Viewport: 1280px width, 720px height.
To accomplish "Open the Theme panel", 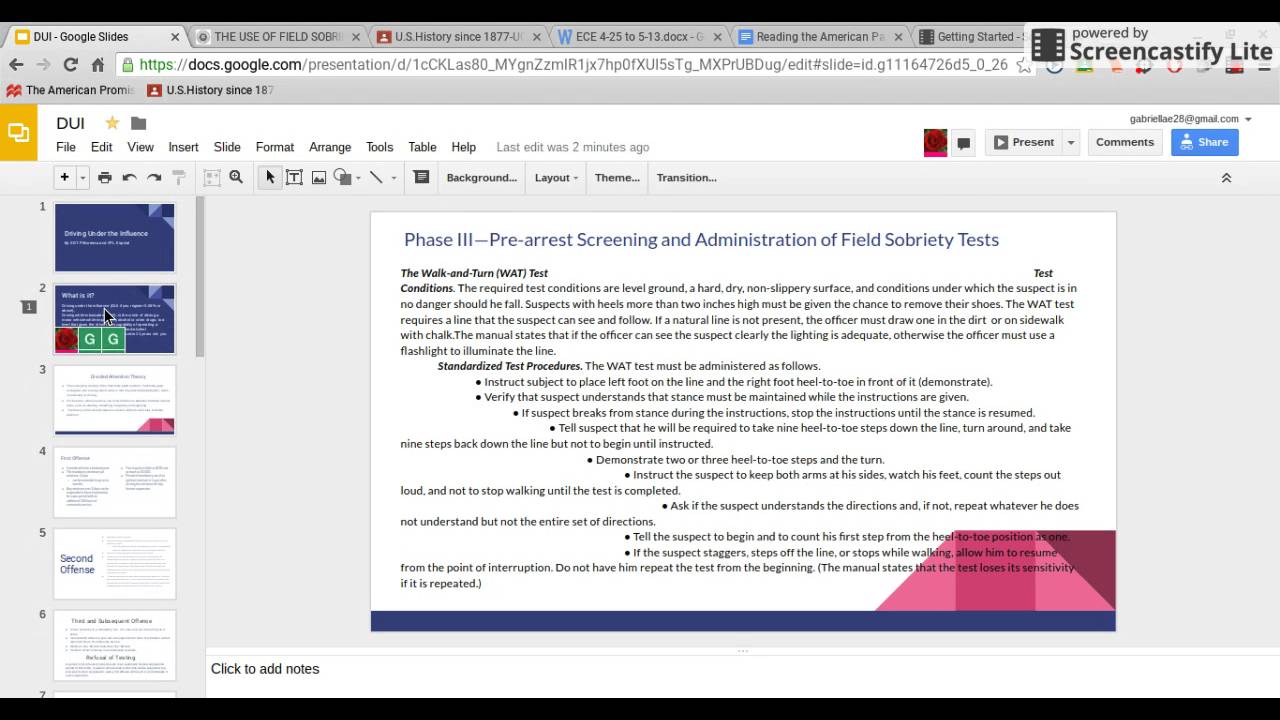I will 617,177.
